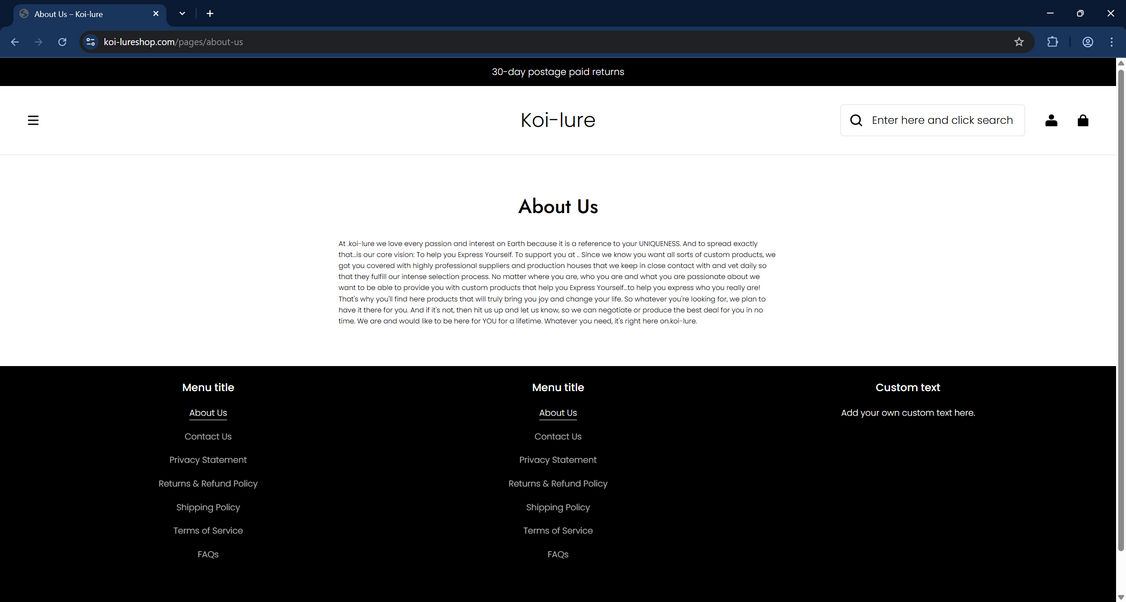Open the browser extensions puzzle icon

[1052, 42]
